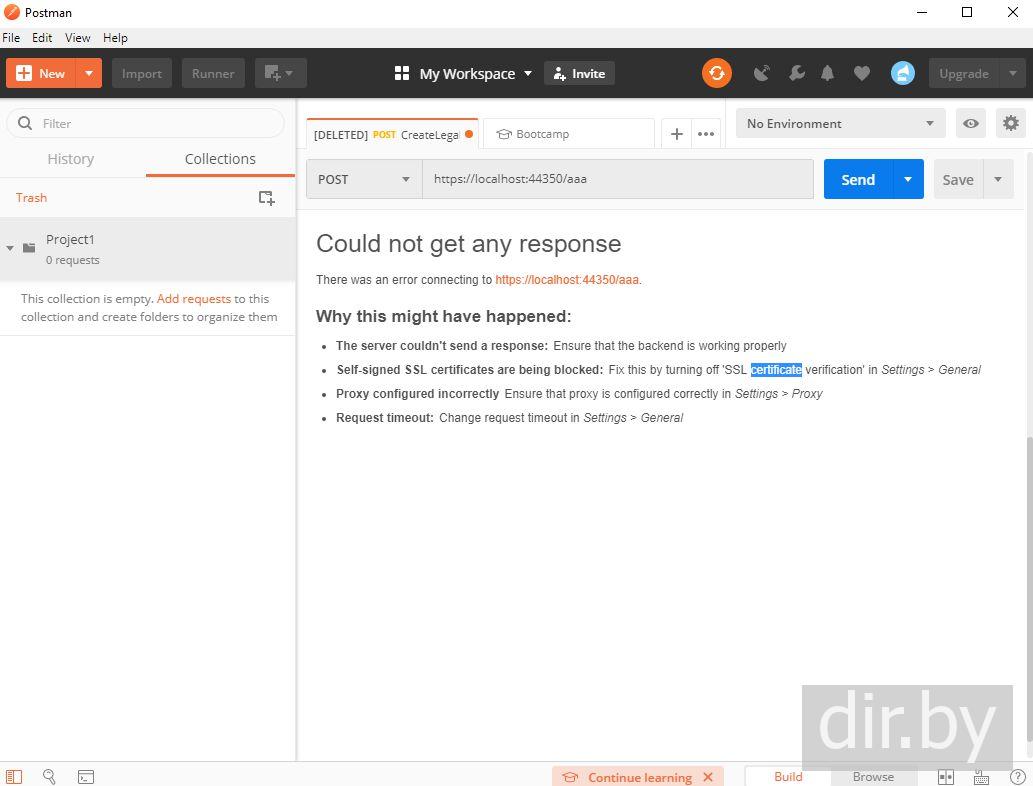Expand the No Environment dropdown

pyautogui.click(x=840, y=123)
